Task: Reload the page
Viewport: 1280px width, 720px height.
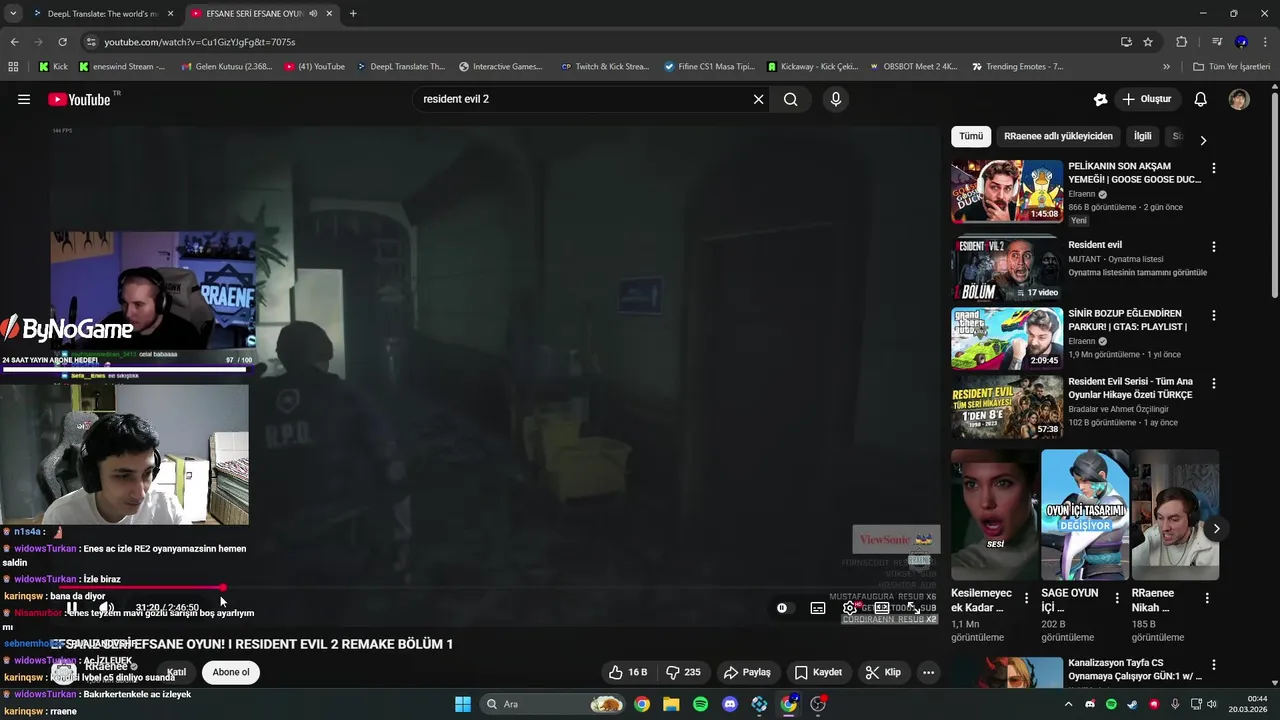Action: [62, 42]
